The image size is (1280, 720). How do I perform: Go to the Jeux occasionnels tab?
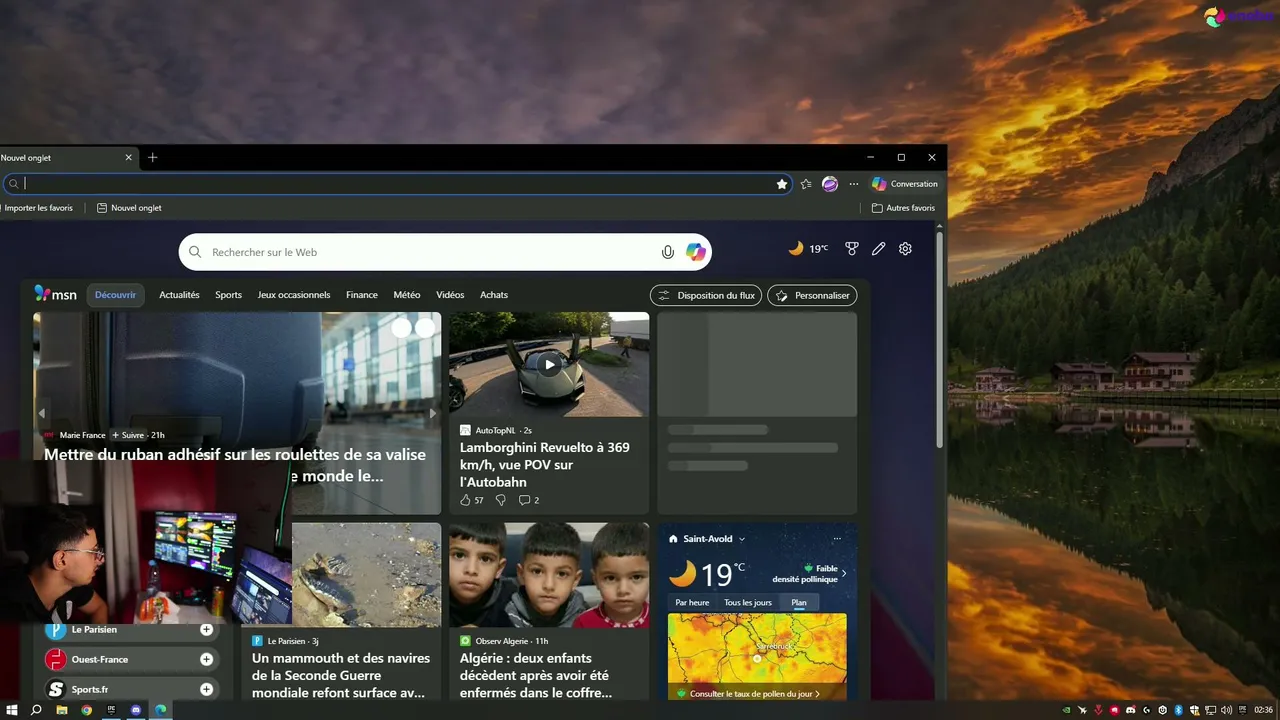point(294,295)
